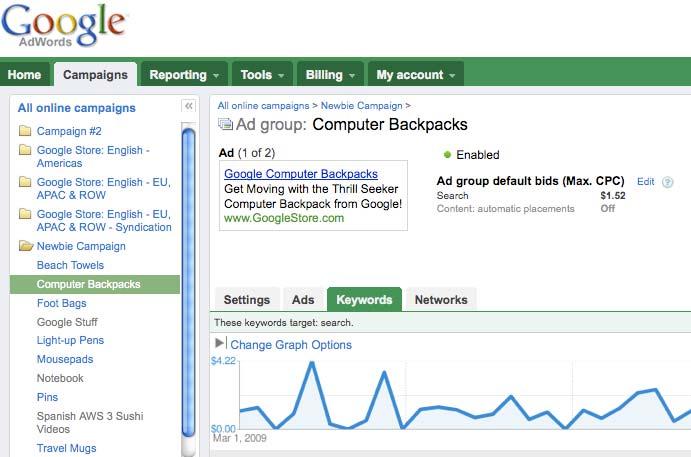Click the ad group icon beside title
This screenshot has width=691, height=457.
point(225,125)
